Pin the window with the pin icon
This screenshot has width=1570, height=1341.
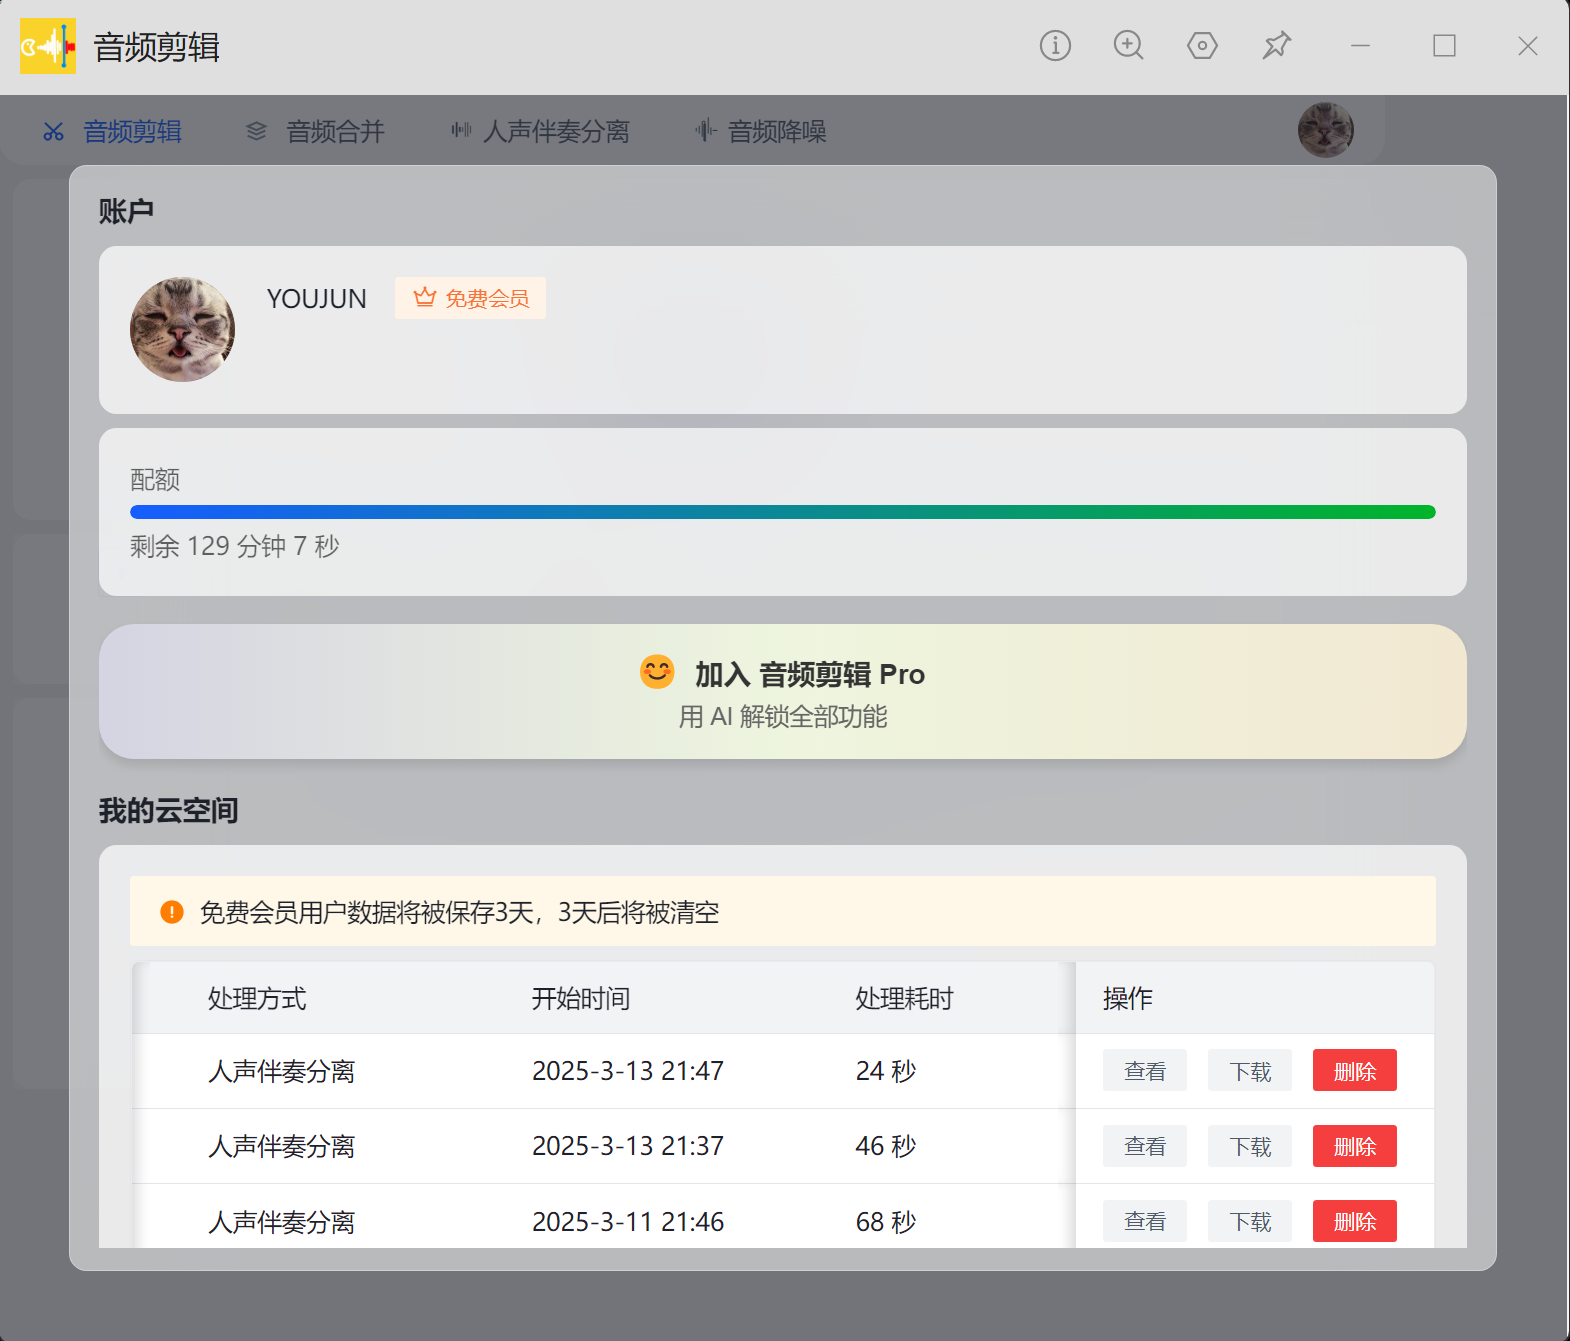click(1277, 46)
